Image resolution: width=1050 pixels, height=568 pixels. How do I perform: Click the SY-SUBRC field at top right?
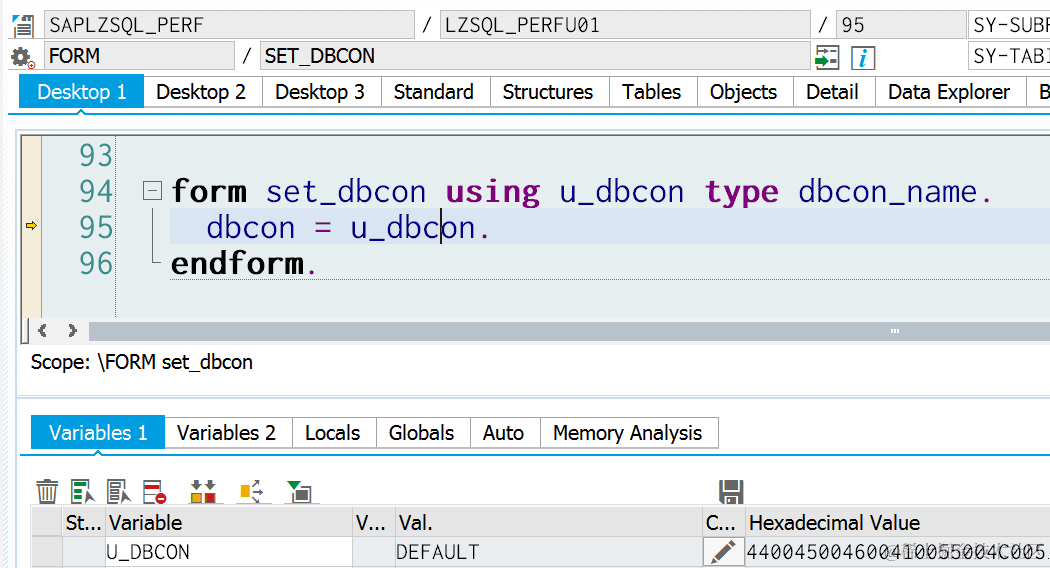pyautogui.click(x=1009, y=25)
